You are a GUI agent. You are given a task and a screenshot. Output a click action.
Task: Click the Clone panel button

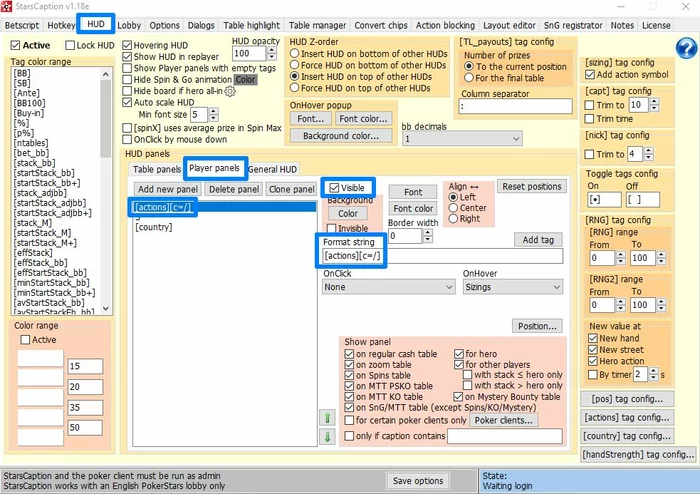coord(292,189)
